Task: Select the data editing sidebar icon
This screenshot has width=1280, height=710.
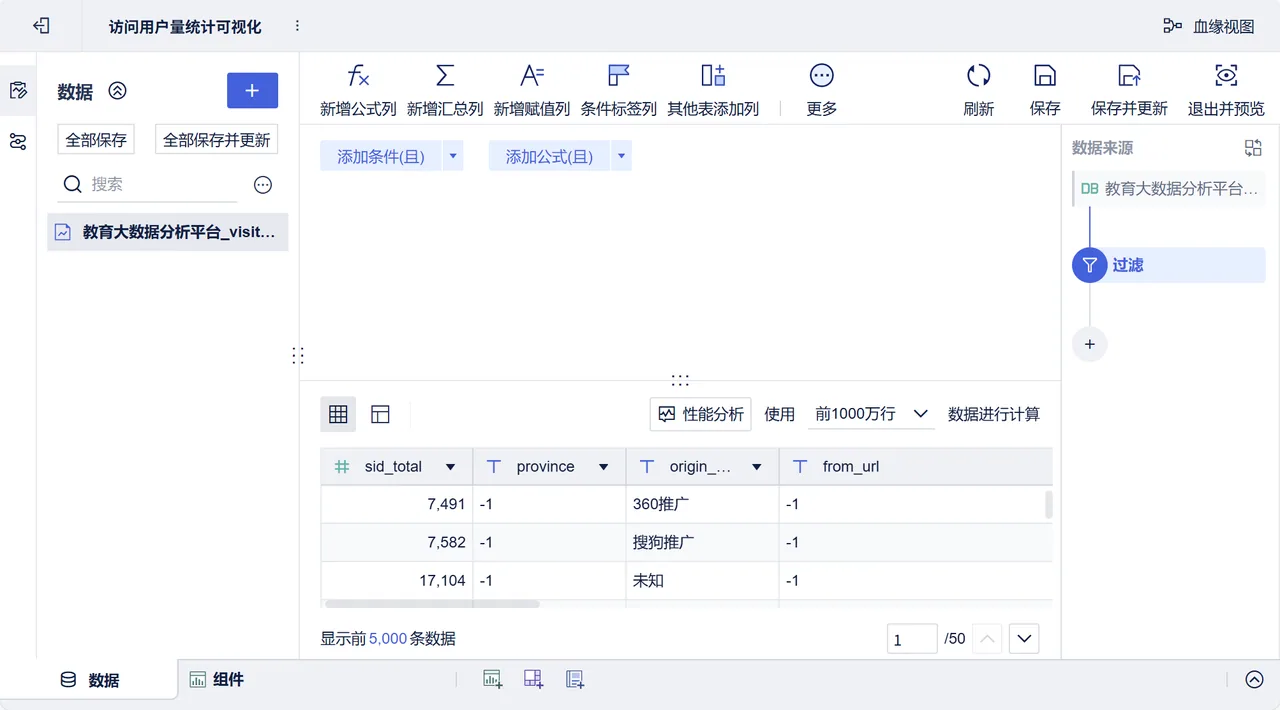Action: point(18,91)
